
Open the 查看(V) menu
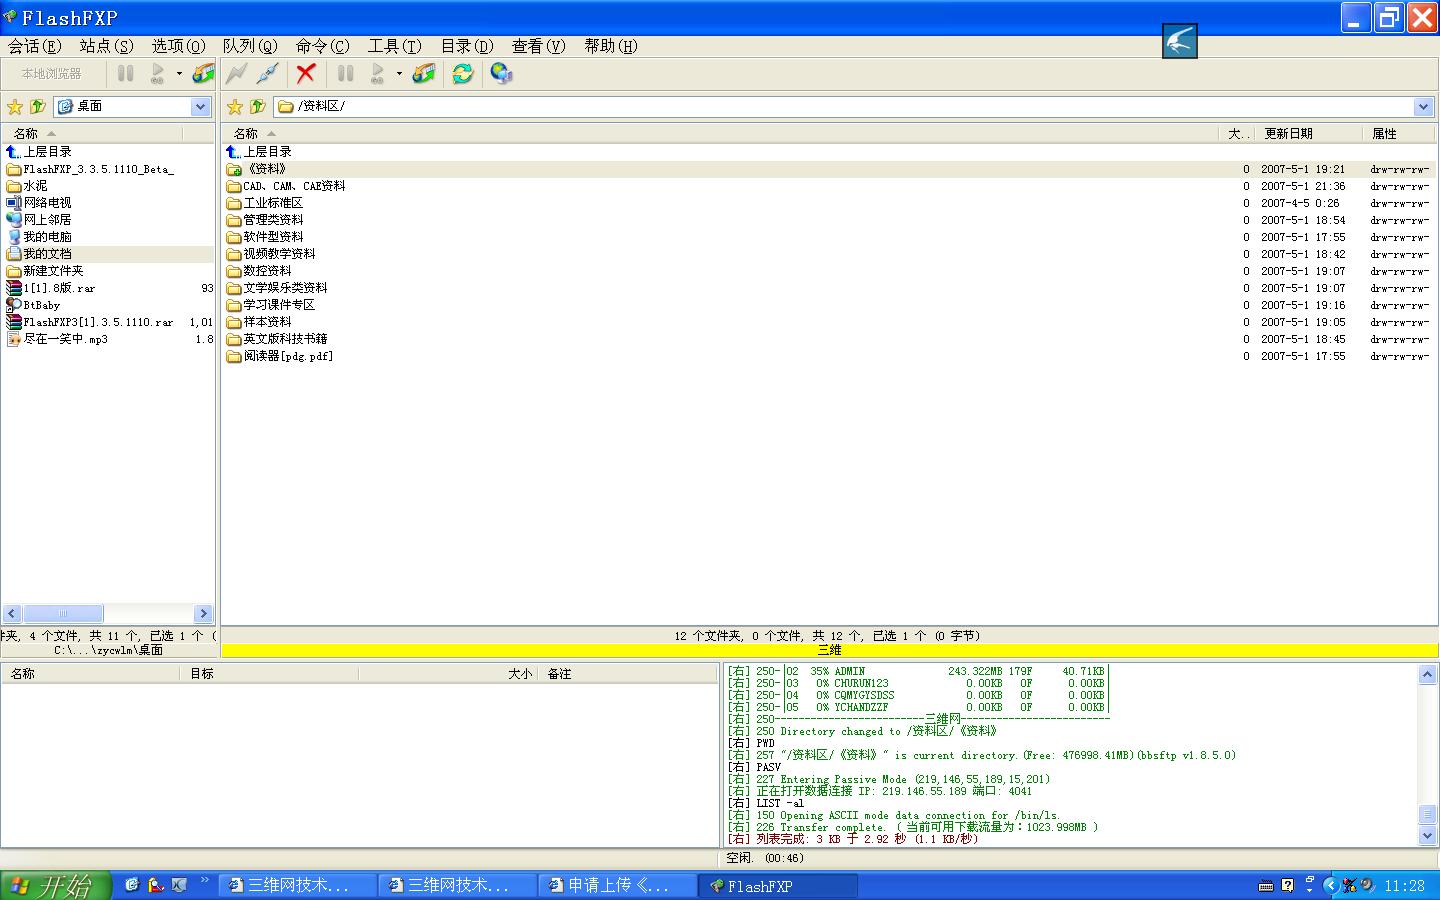tap(539, 46)
